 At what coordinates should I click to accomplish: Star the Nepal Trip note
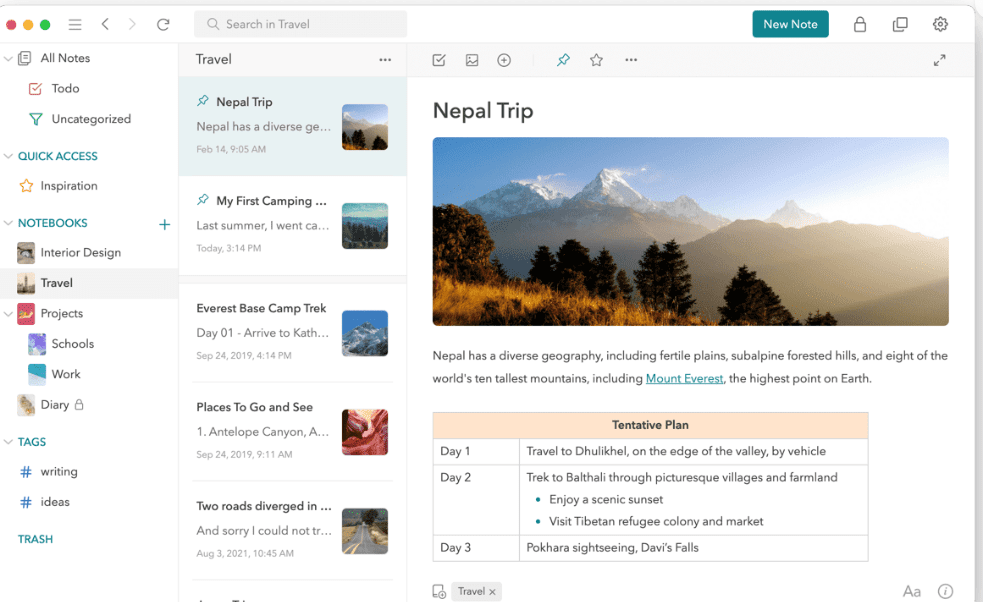[596, 60]
